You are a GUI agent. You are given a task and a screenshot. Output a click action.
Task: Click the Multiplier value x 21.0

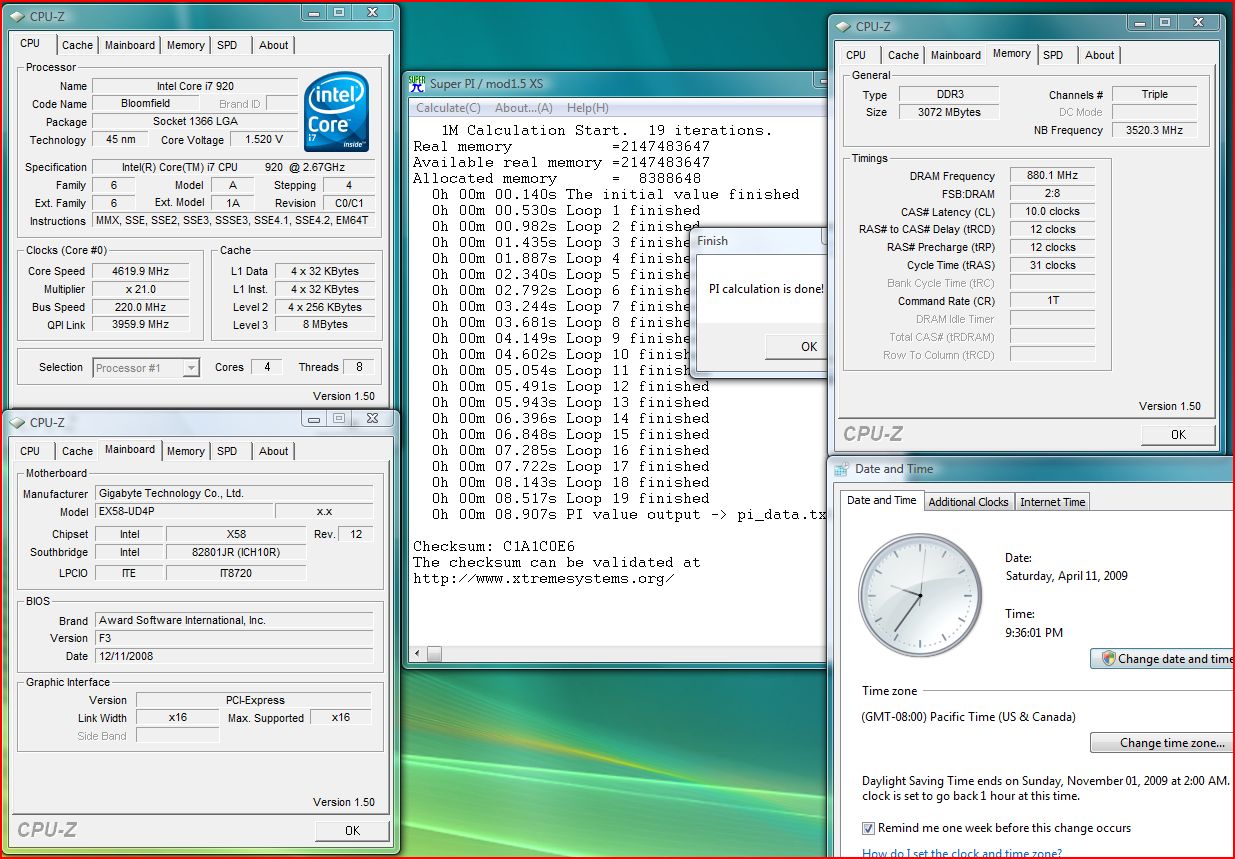(x=141, y=289)
